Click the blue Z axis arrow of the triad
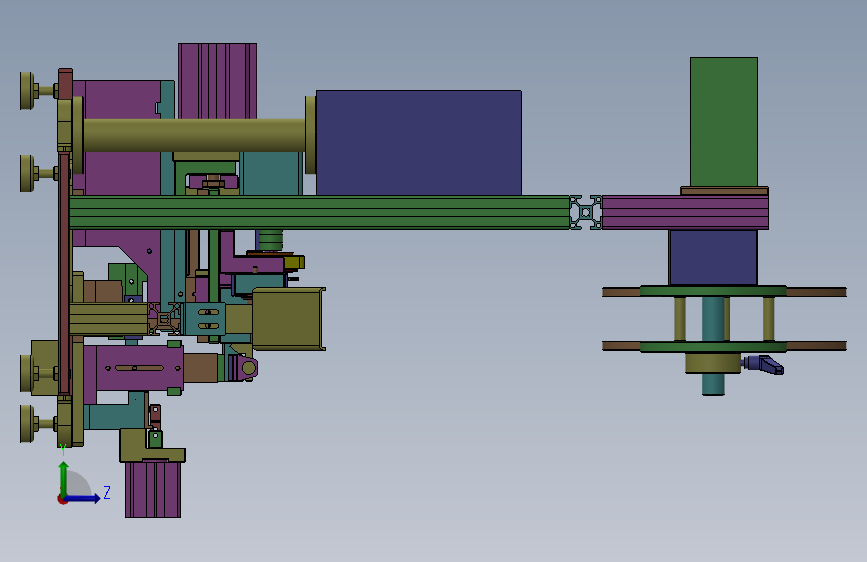This screenshot has height=562, width=867. pos(83,498)
